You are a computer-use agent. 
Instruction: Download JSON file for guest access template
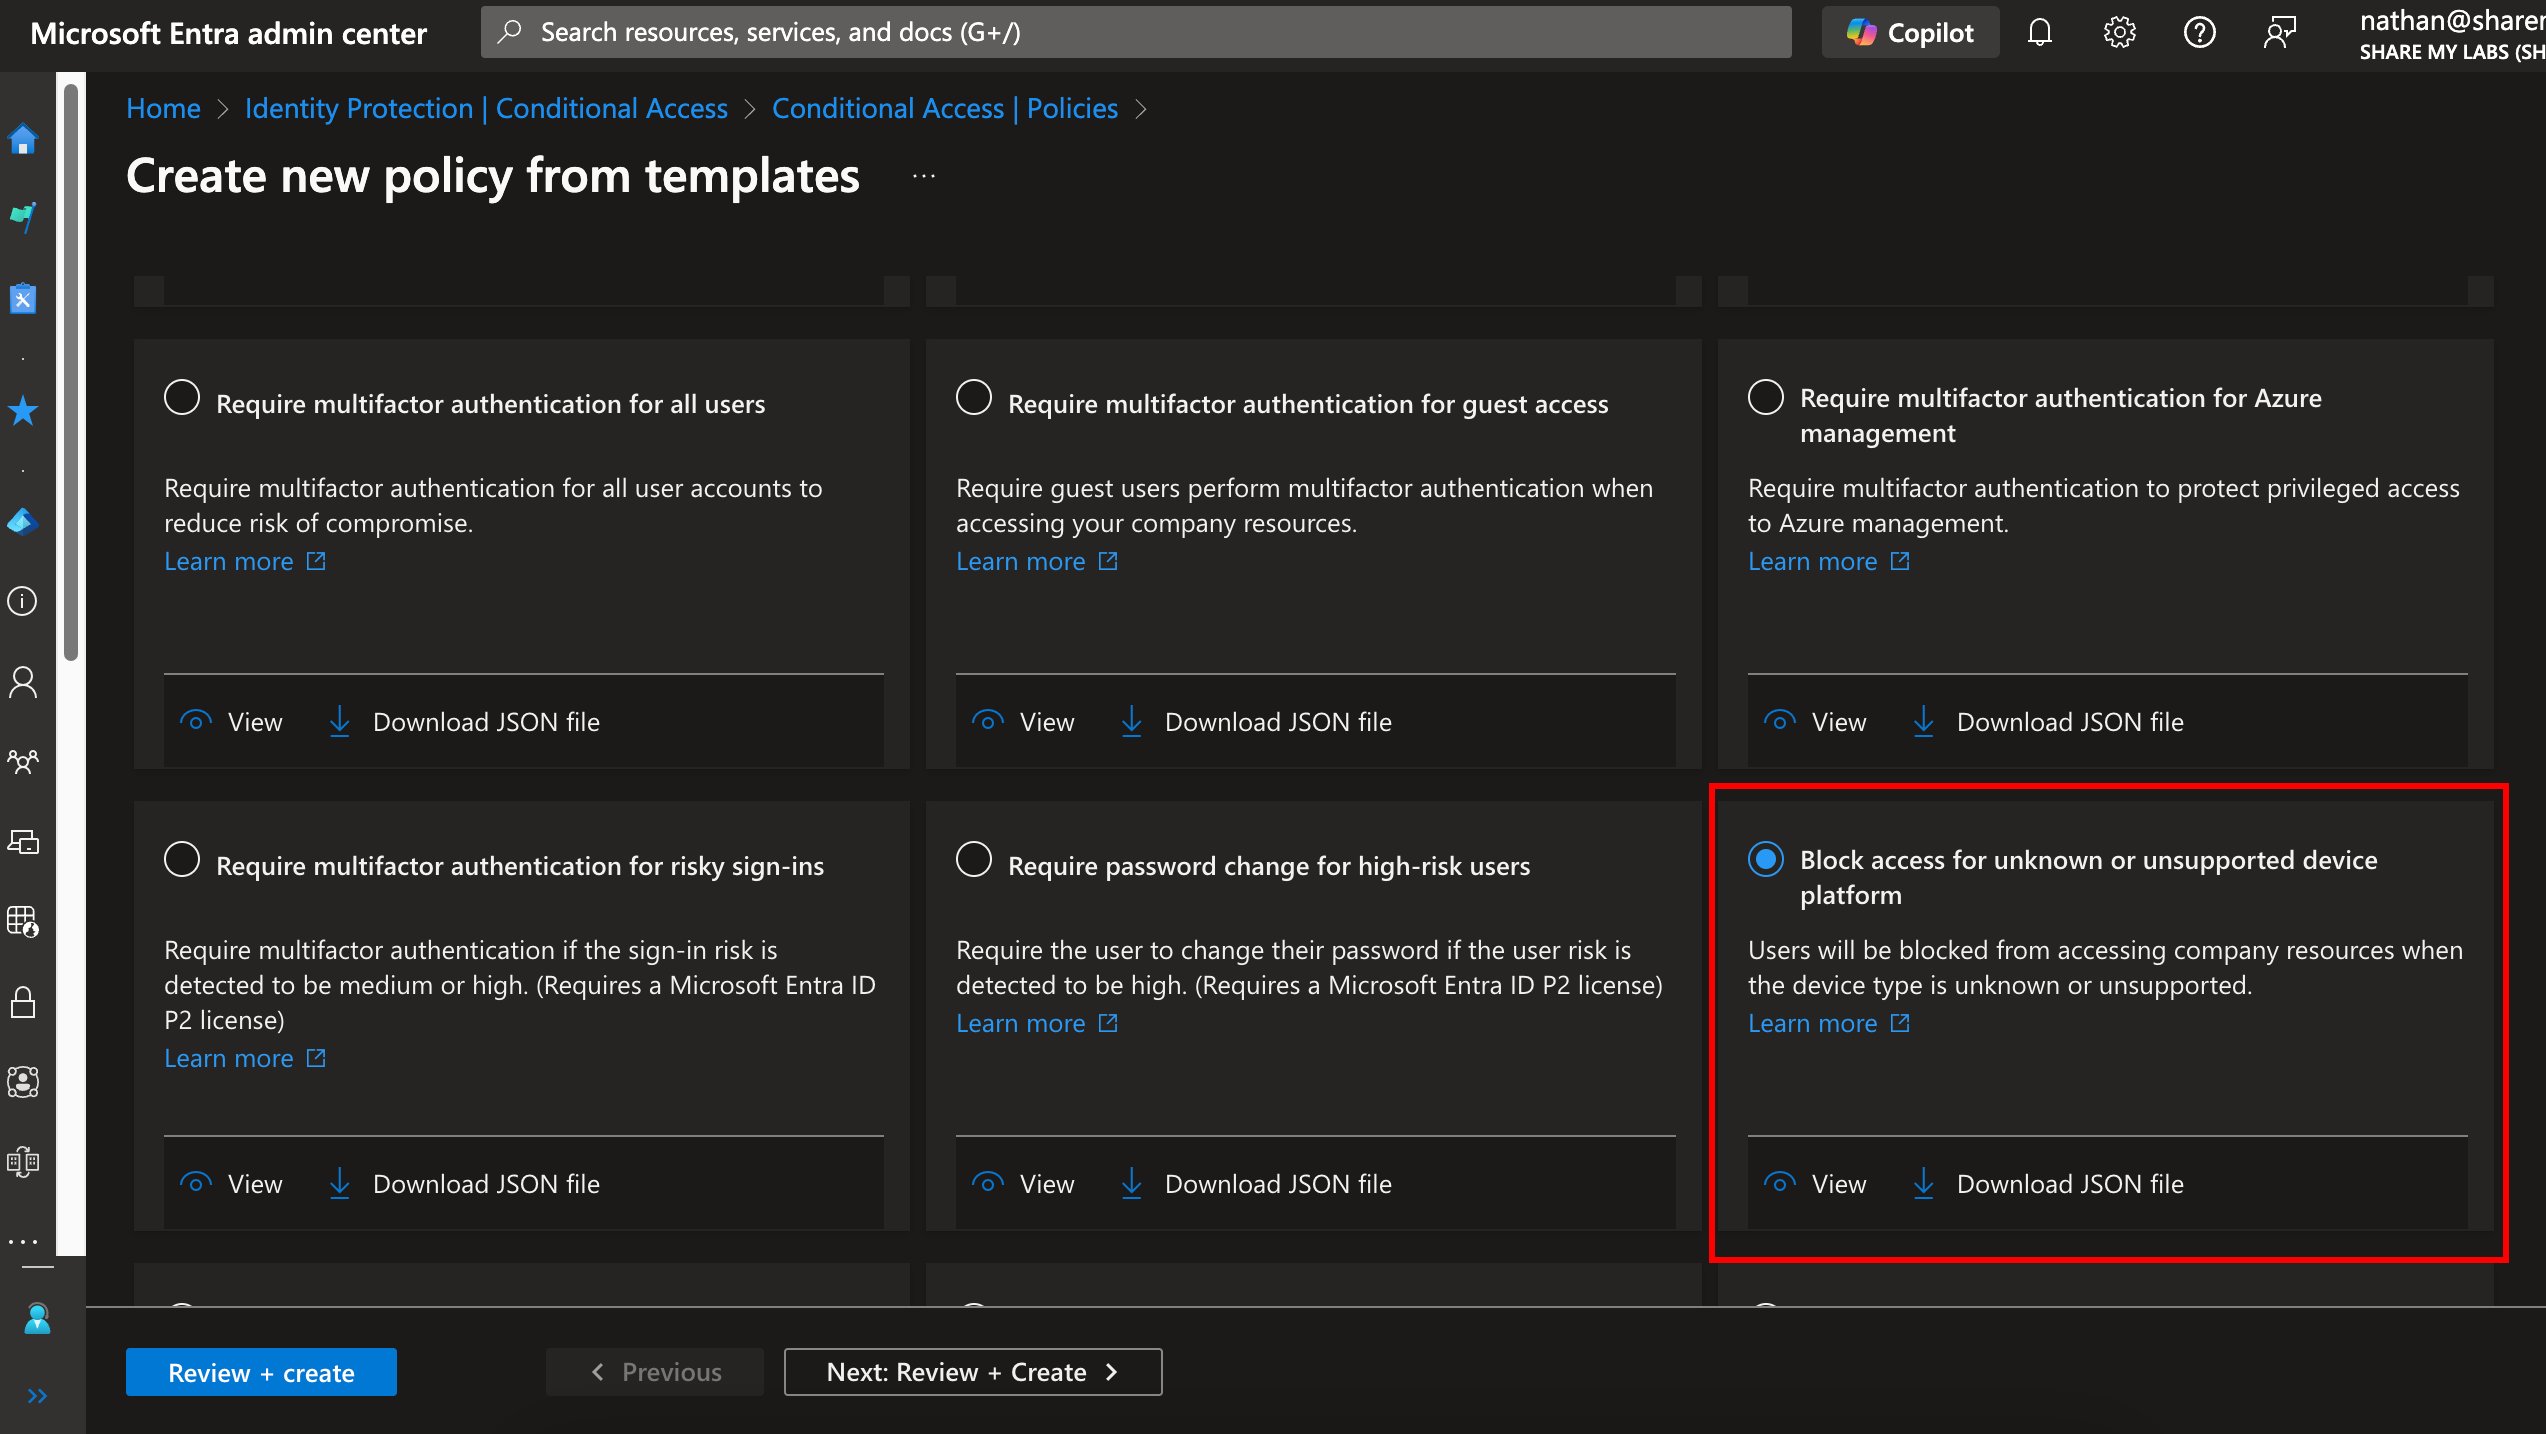[x=1256, y=722]
